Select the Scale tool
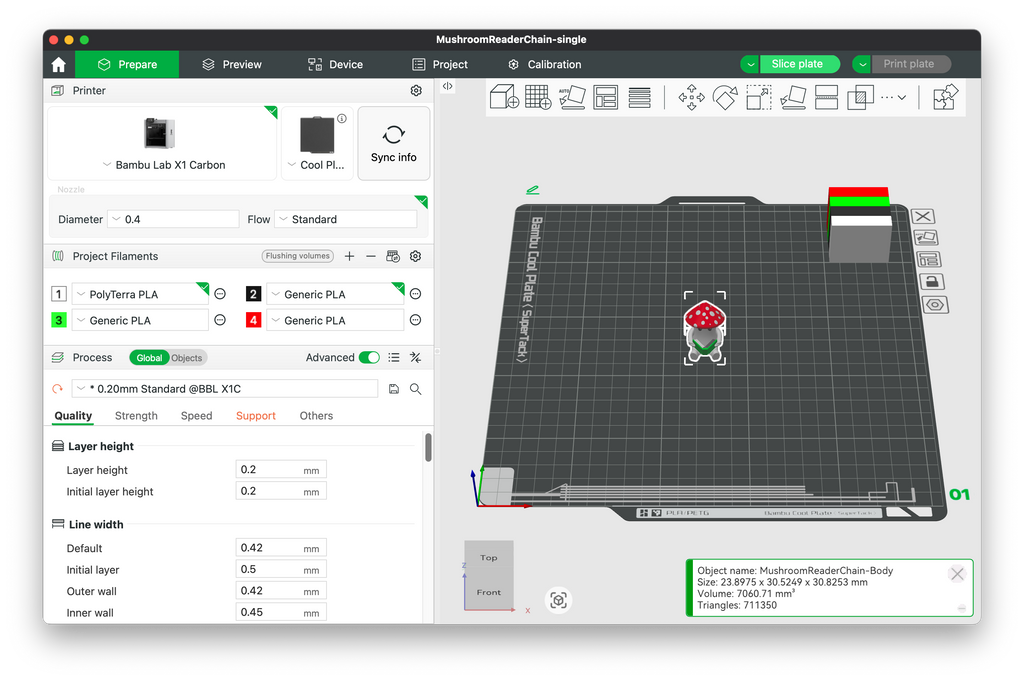Viewport: 1024px width, 681px height. point(759,97)
